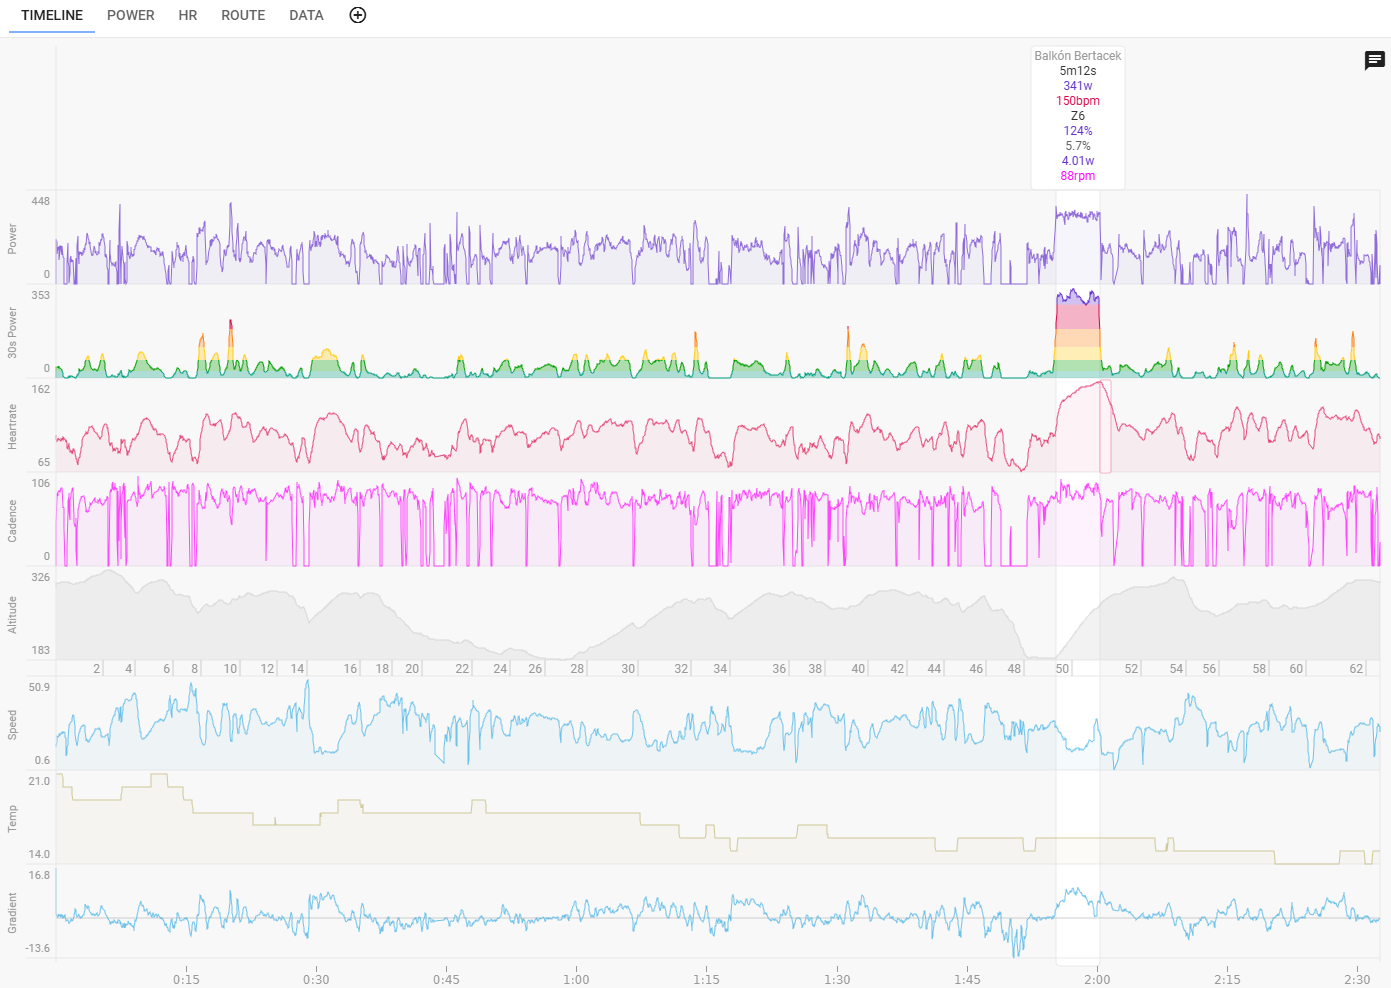Open the comments chat icon
This screenshot has width=1391, height=988.
(x=1375, y=61)
